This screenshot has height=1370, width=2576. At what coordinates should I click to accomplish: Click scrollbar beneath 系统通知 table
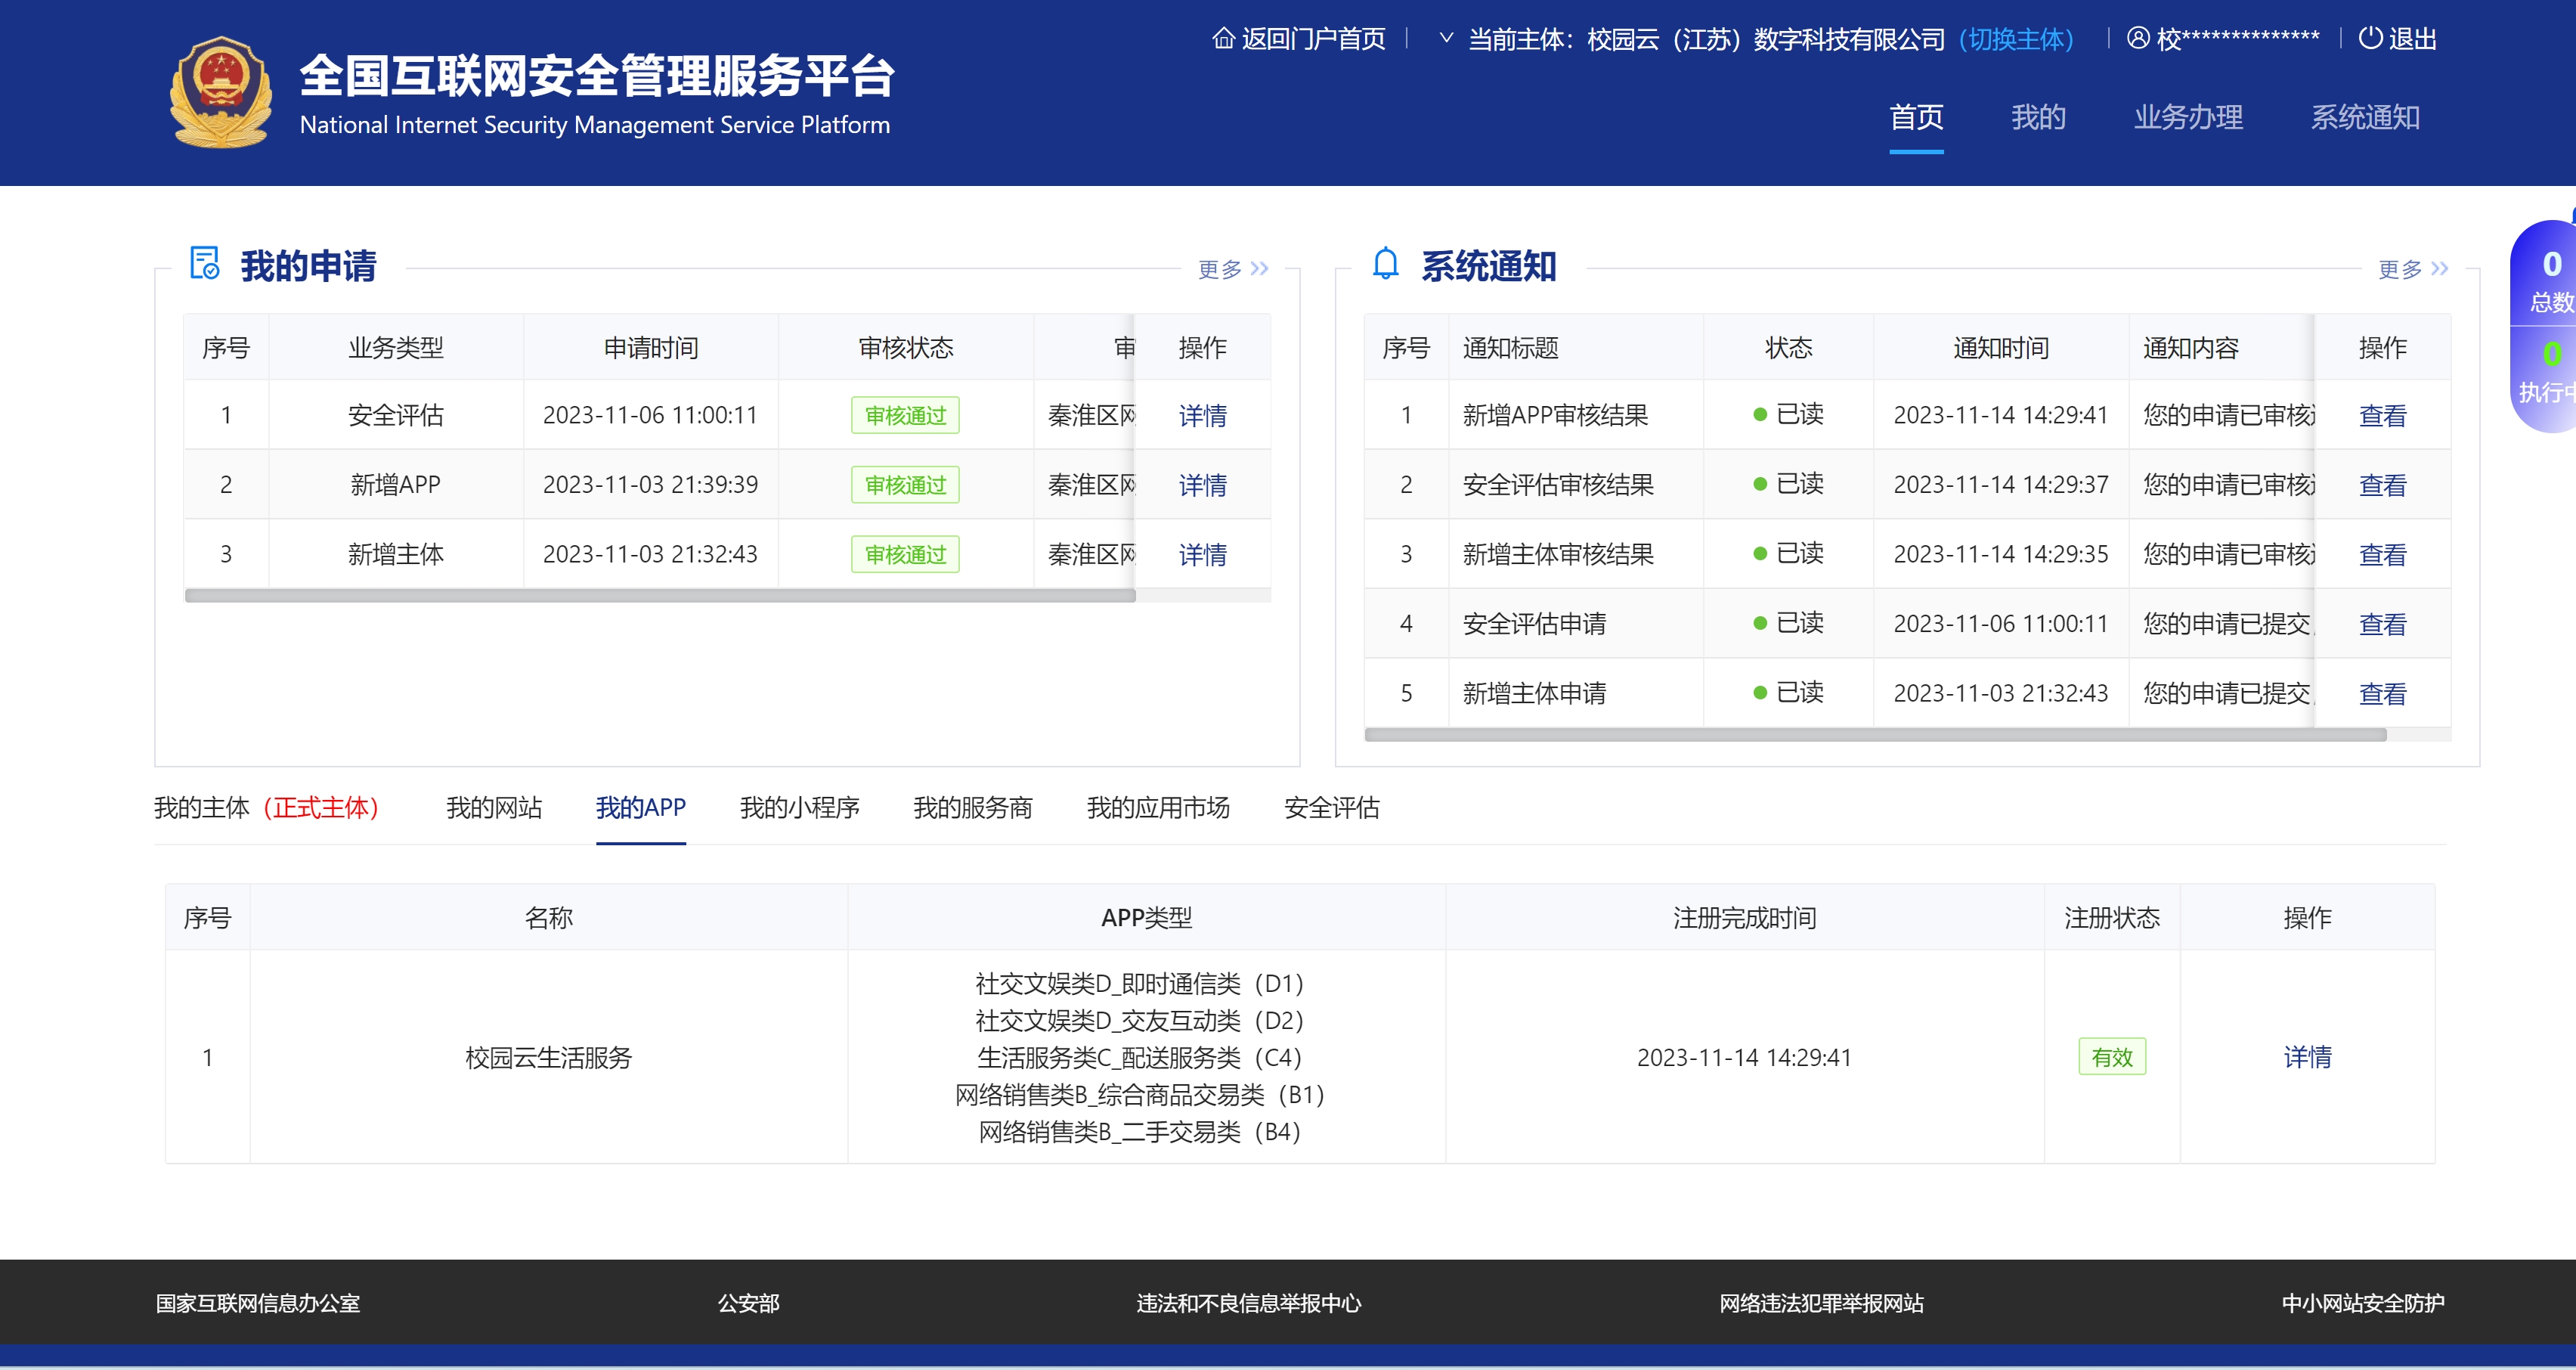tap(1875, 735)
